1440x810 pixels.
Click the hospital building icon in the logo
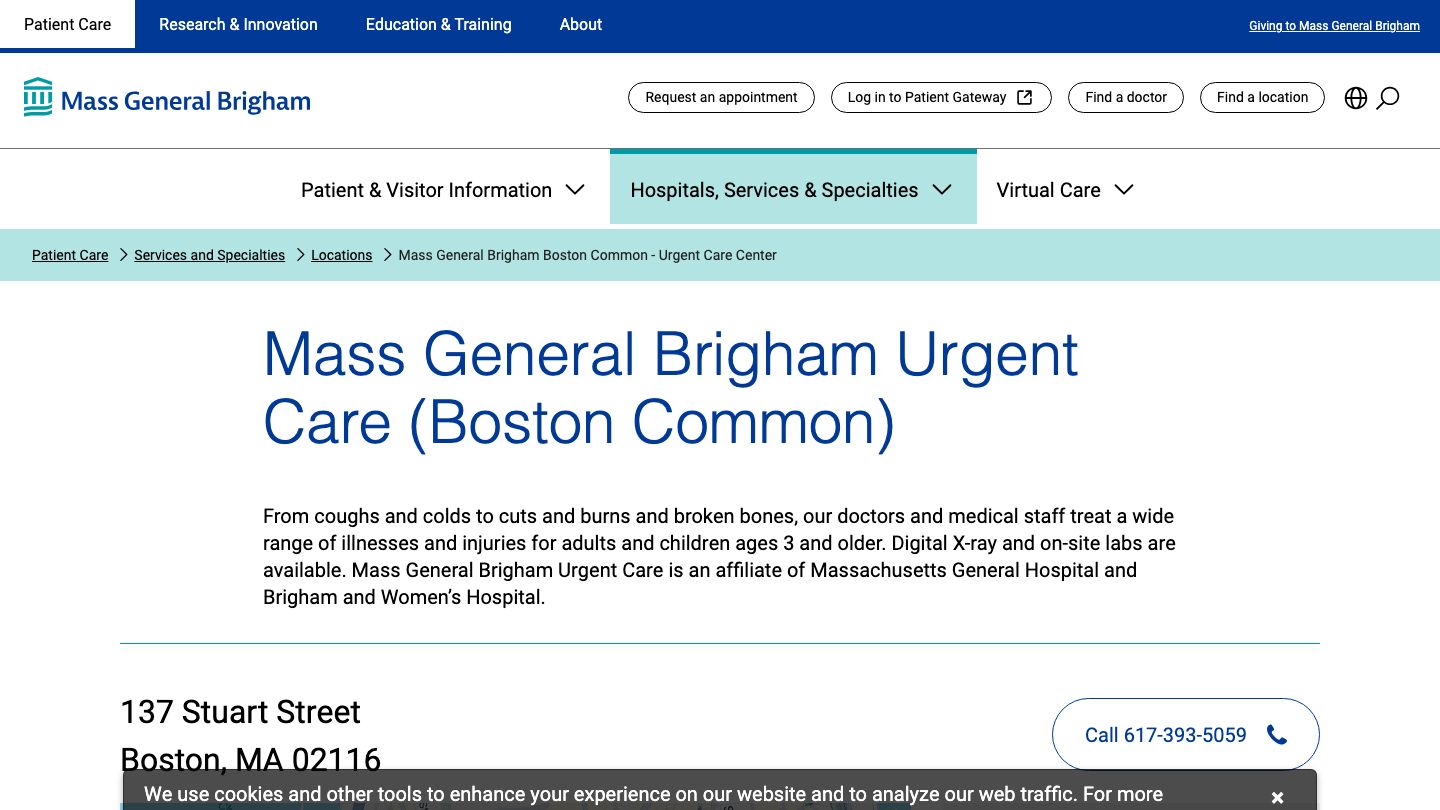click(37, 97)
